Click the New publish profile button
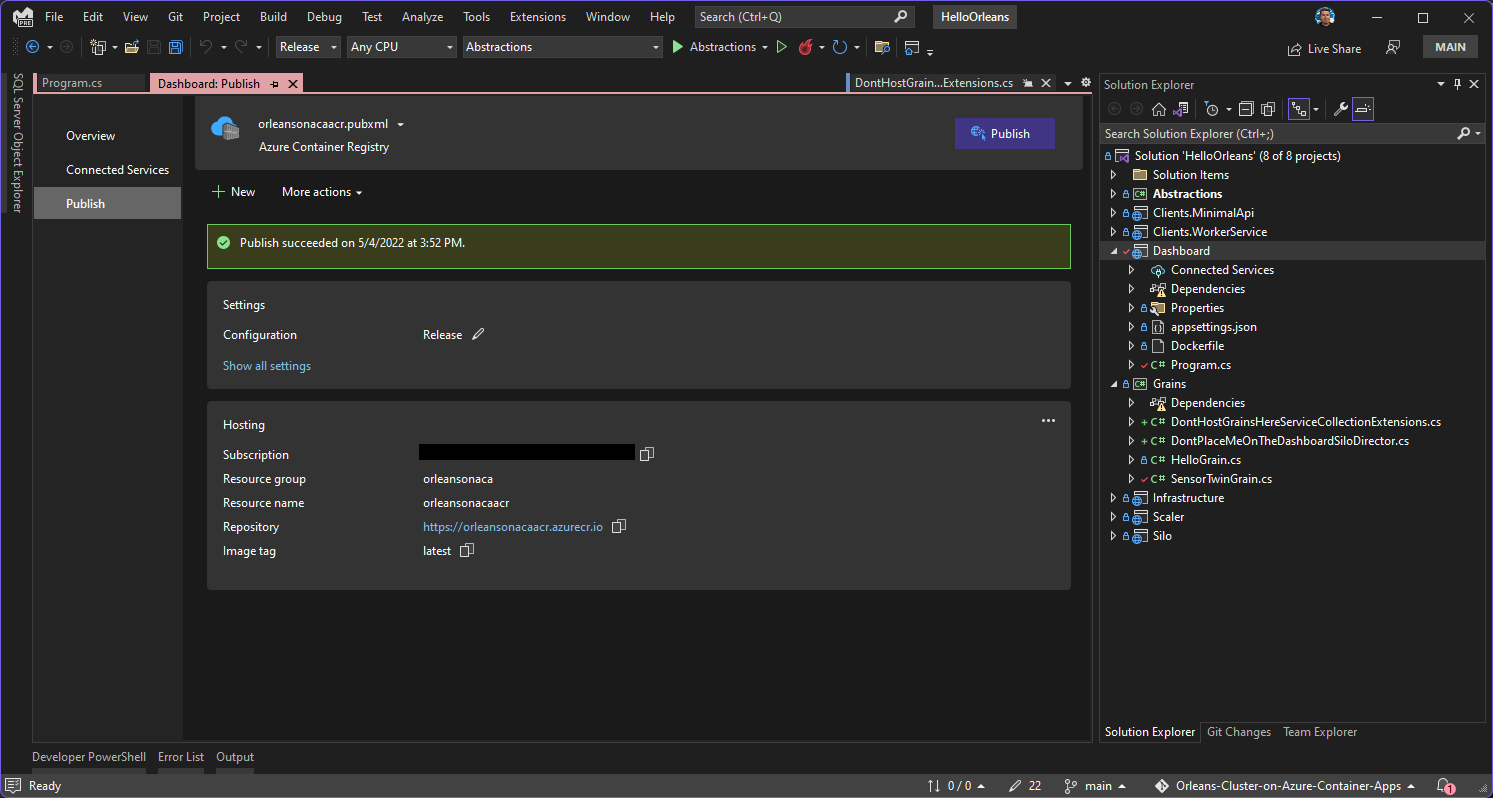Image resolution: width=1493 pixels, height=798 pixels. 234,192
